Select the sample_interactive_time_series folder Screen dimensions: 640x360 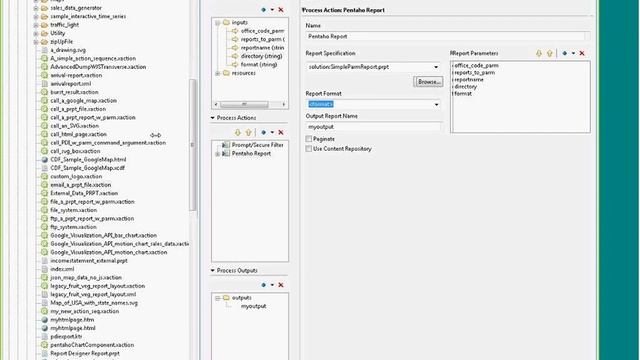88,16
